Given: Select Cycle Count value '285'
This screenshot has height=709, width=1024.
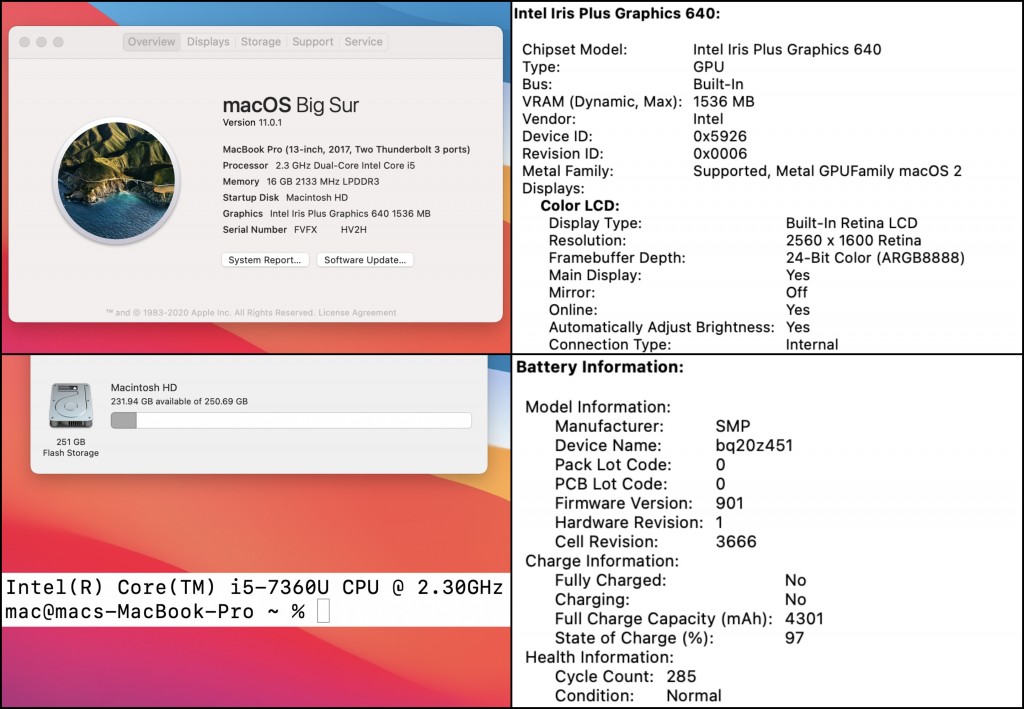Looking at the screenshot, I should coord(681,676).
